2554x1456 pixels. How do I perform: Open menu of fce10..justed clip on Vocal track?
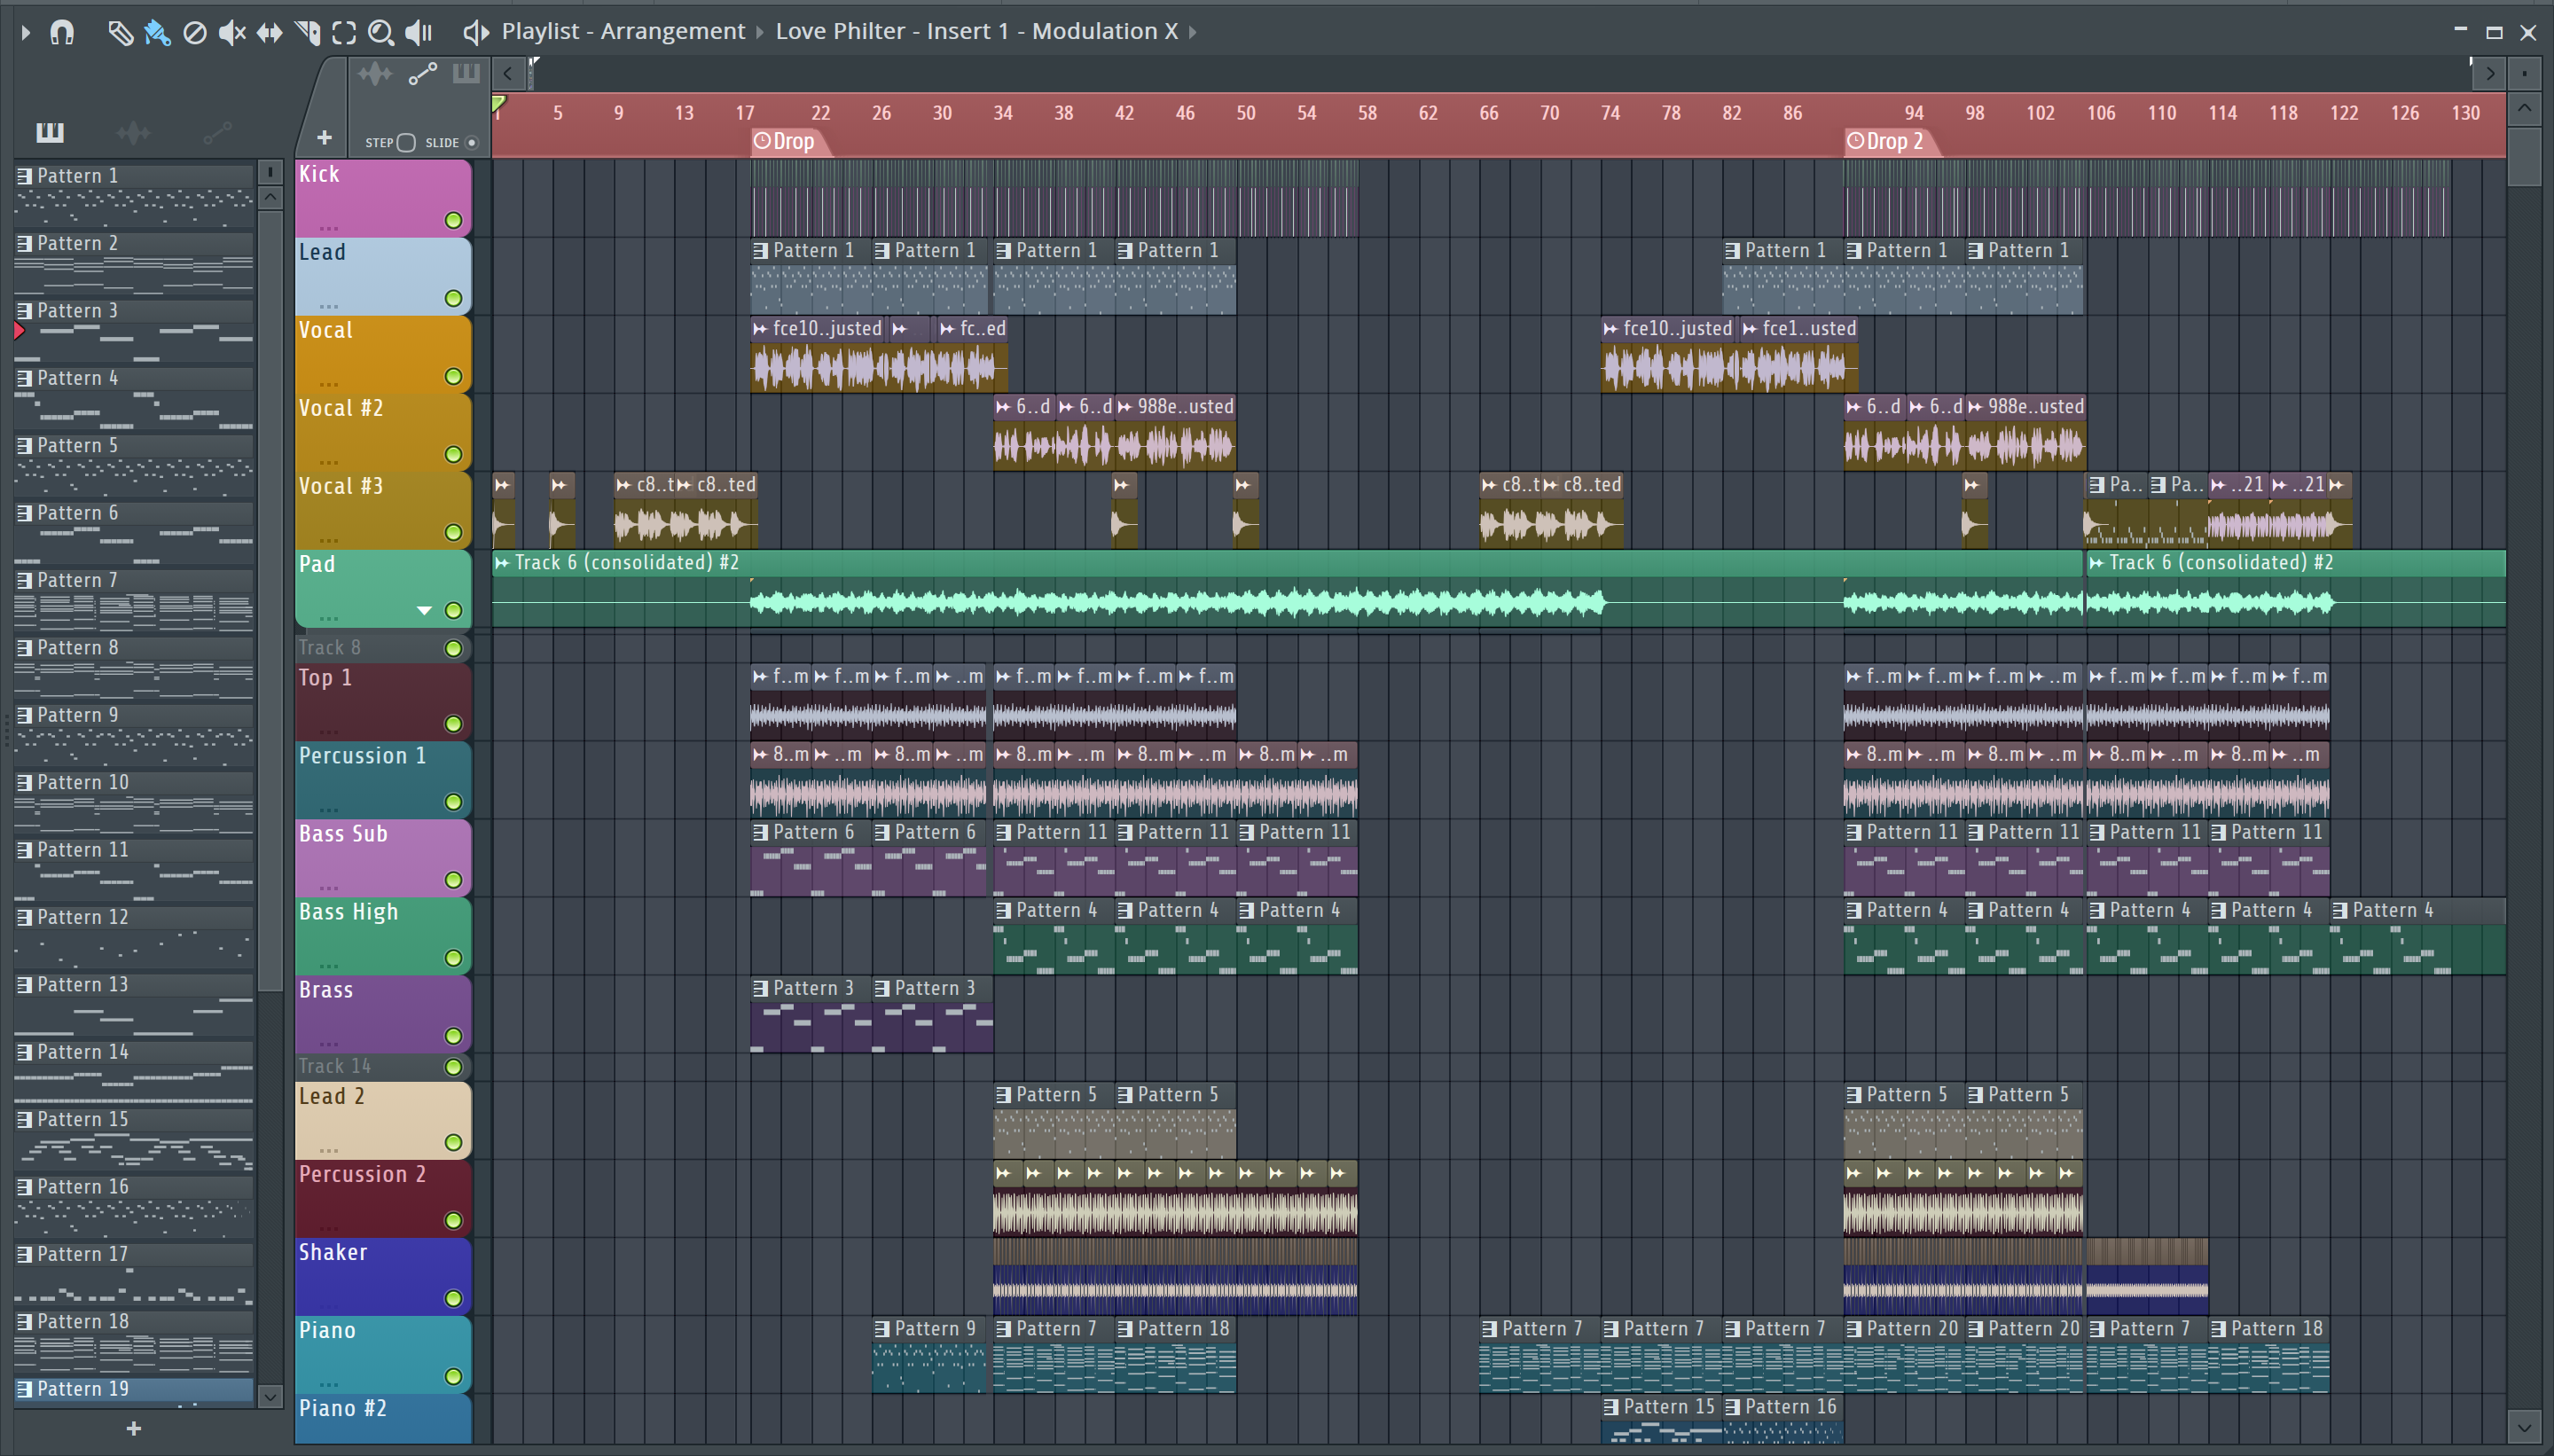[x=760, y=329]
